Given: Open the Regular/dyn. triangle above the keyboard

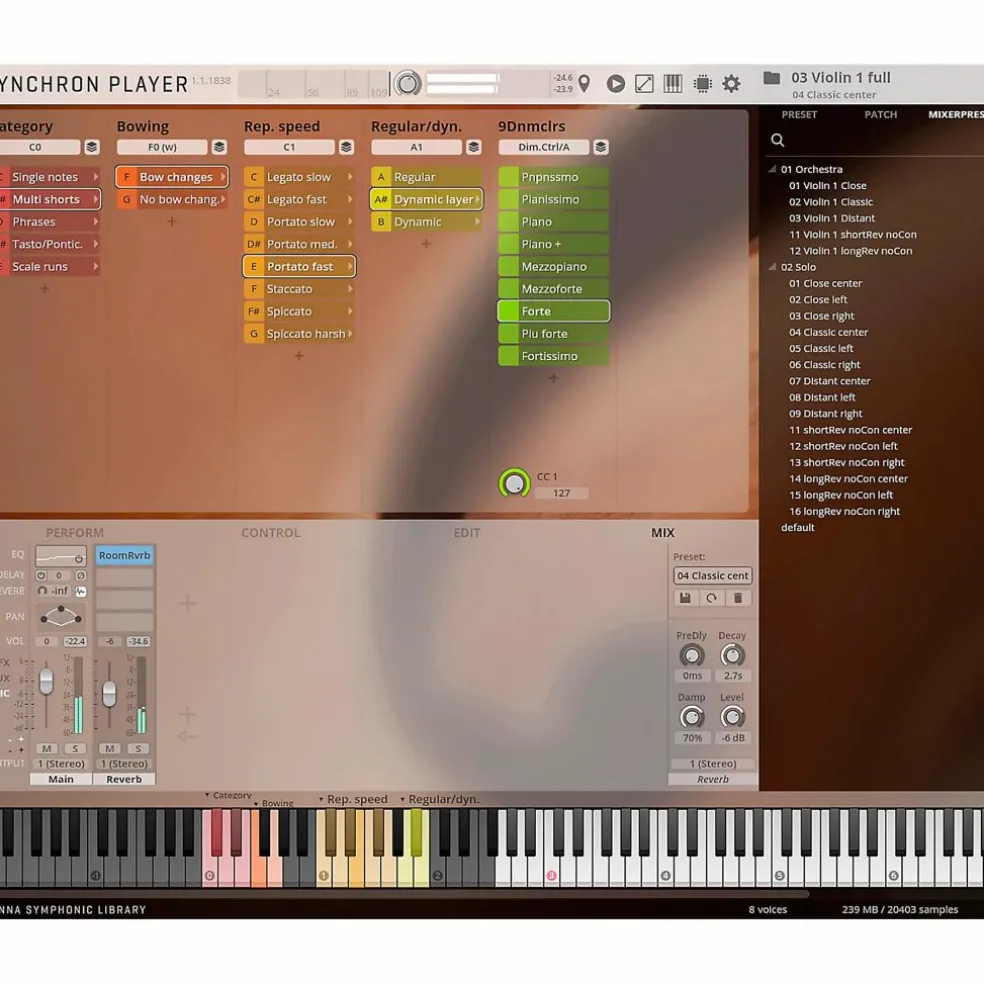Looking at the screenshot, I should [402, 800].
